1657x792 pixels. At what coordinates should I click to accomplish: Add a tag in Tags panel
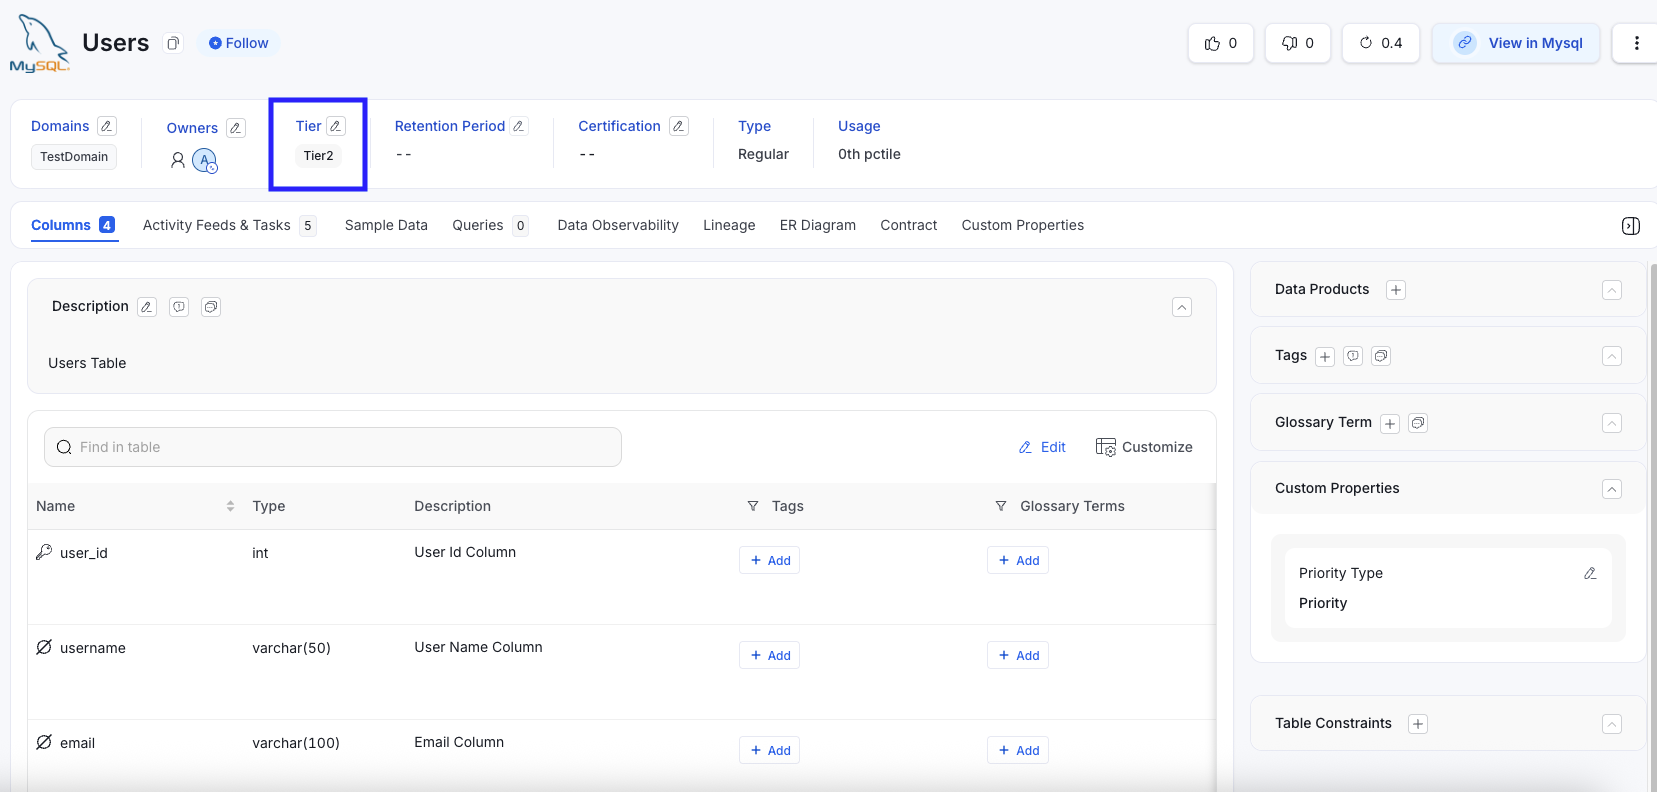1325,357
